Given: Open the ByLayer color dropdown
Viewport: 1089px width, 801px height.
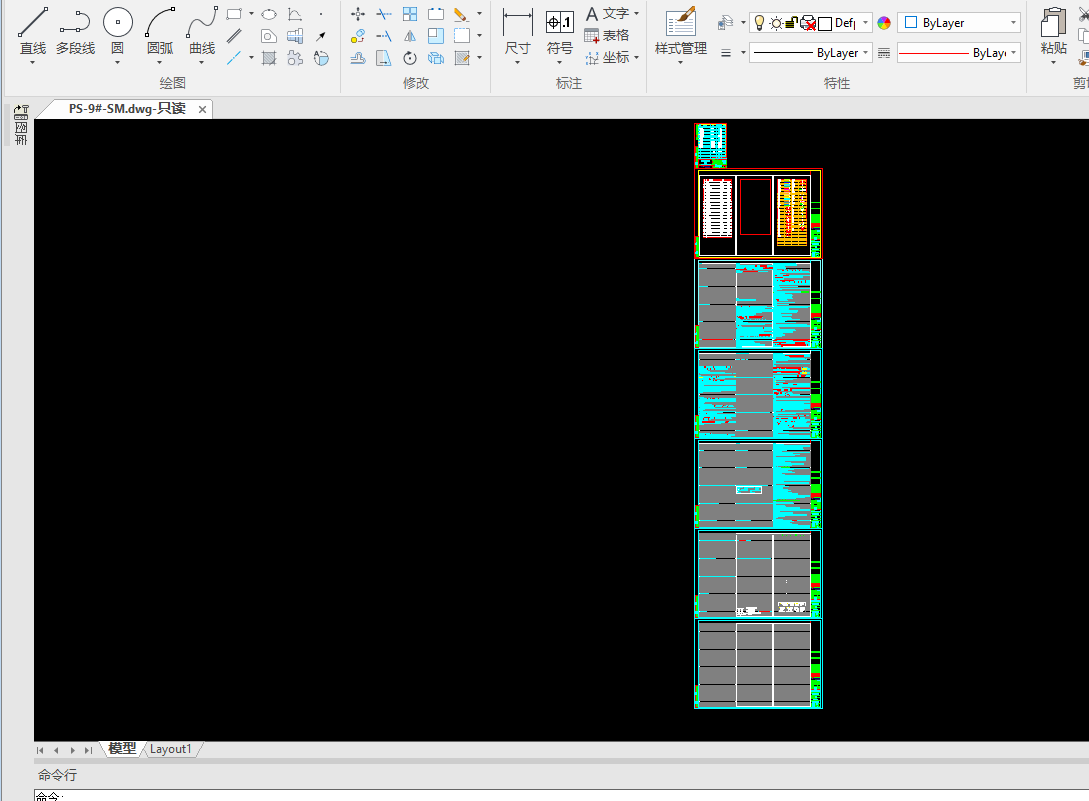Looking at the screenshot, I should coord(959,23).
